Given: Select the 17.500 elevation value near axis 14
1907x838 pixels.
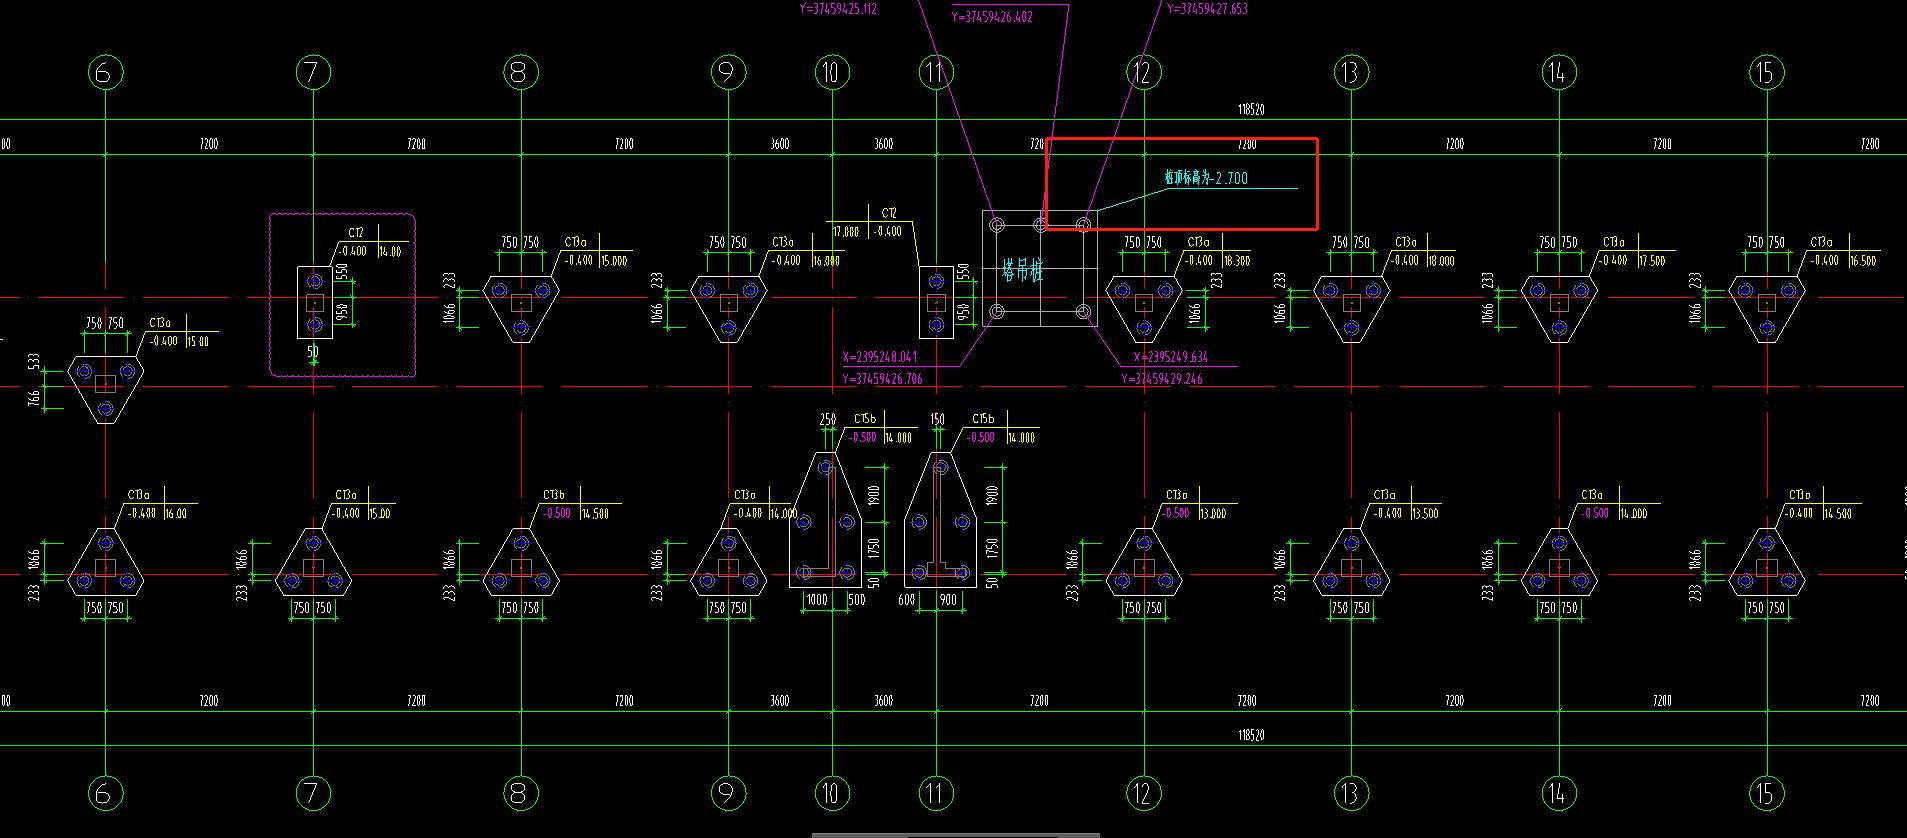Looking at the screenshot, I should coord(1652,261).
